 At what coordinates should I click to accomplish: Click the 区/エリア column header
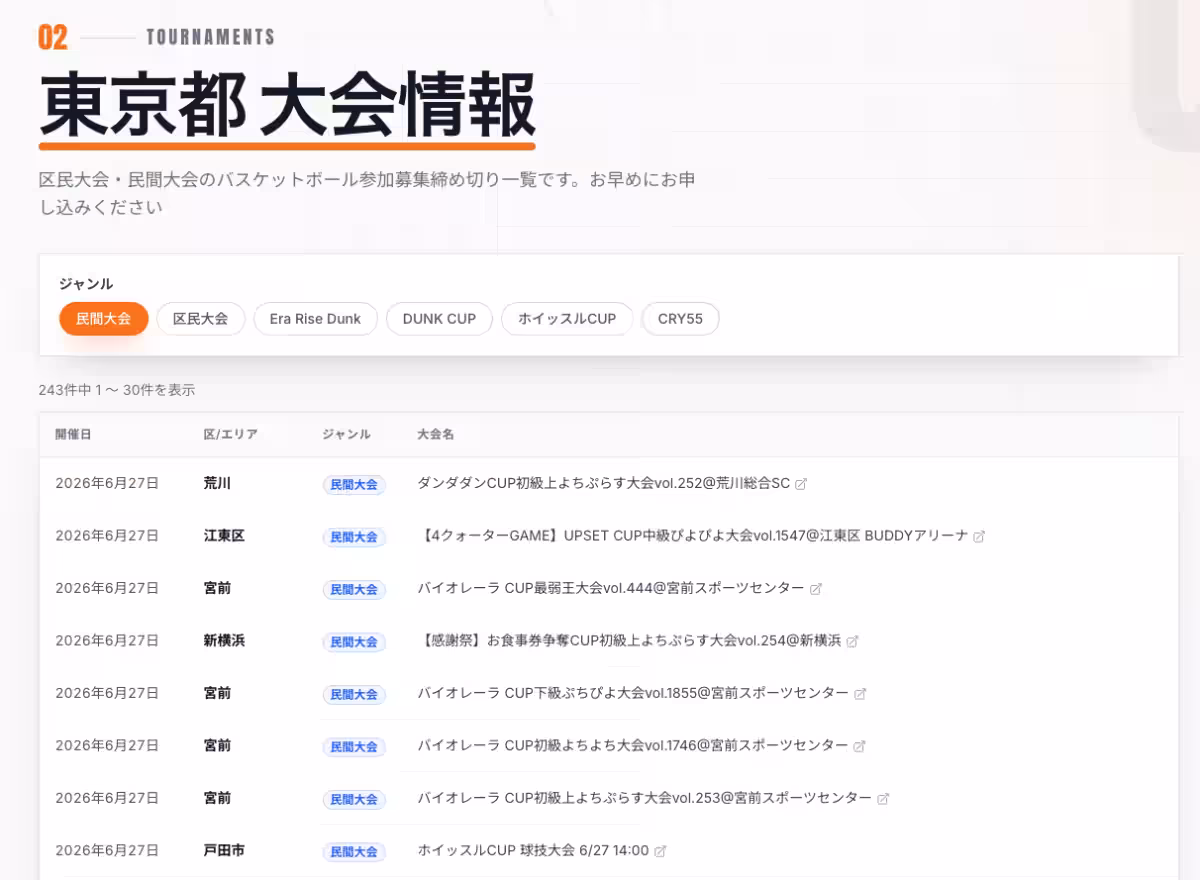coord(231,434)
